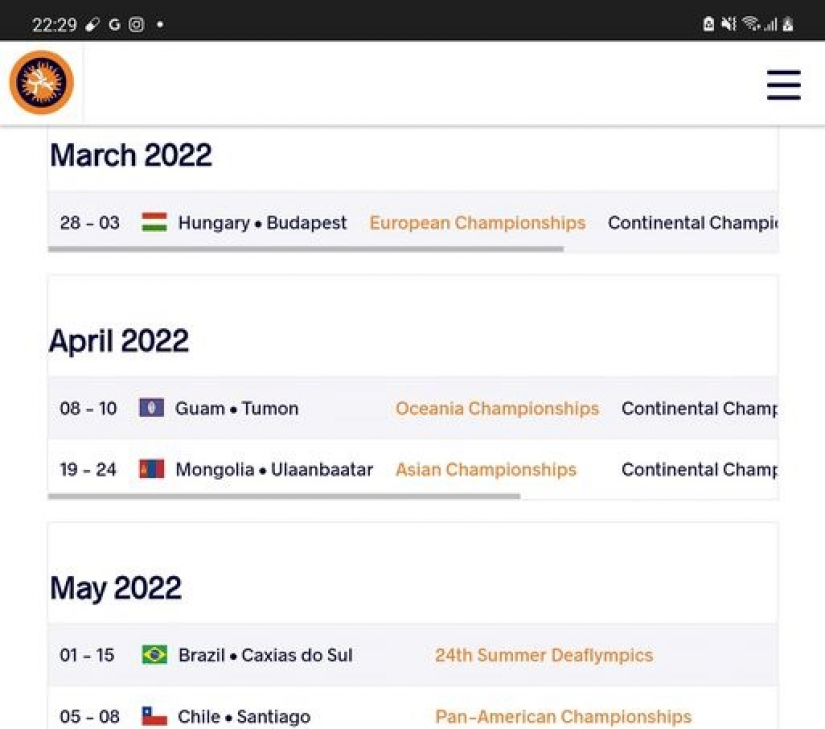Click the Guam flag icon
The height and width of the screenshot is (729, 825).
(x=151, y=408)
